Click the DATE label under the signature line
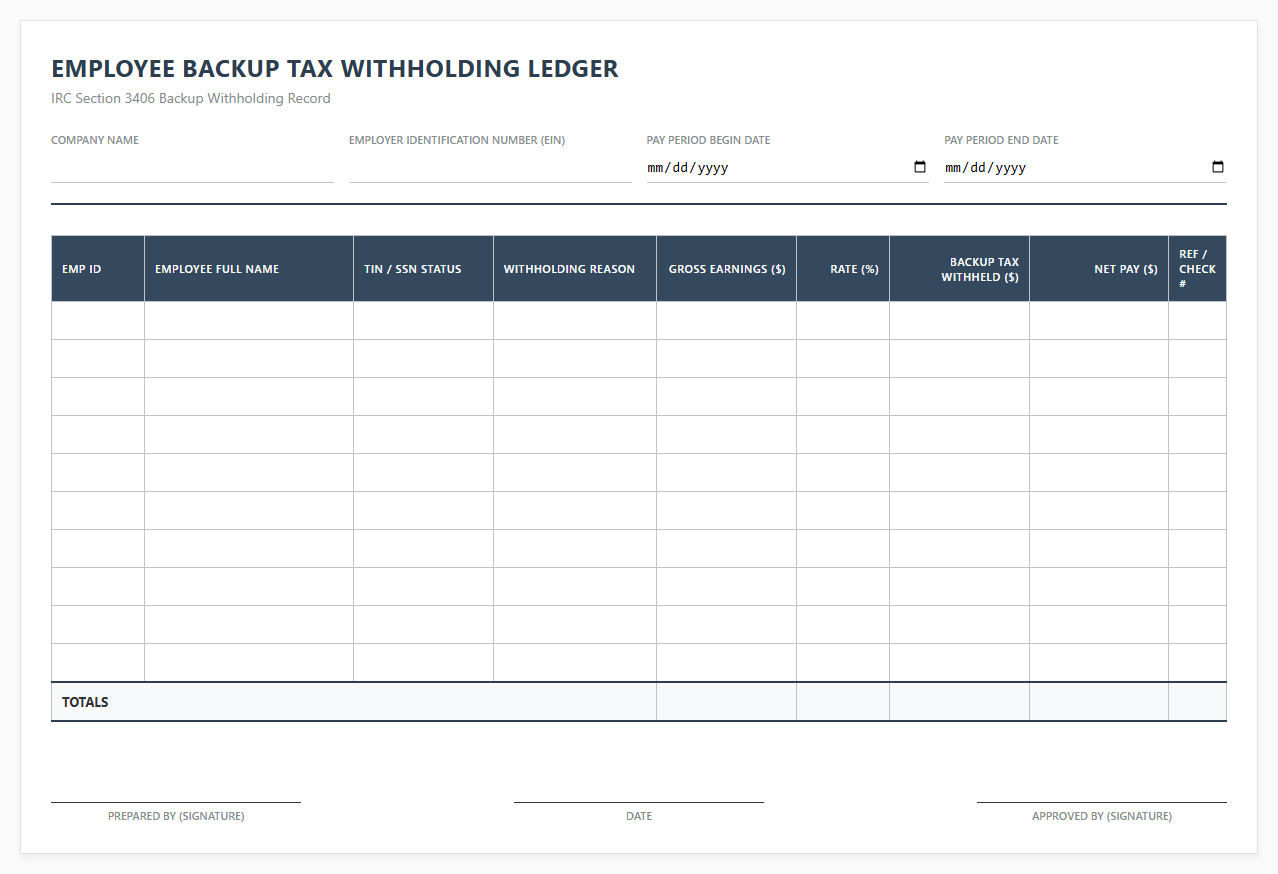This screenshot has height=874, width=1278. coord(639,816)
